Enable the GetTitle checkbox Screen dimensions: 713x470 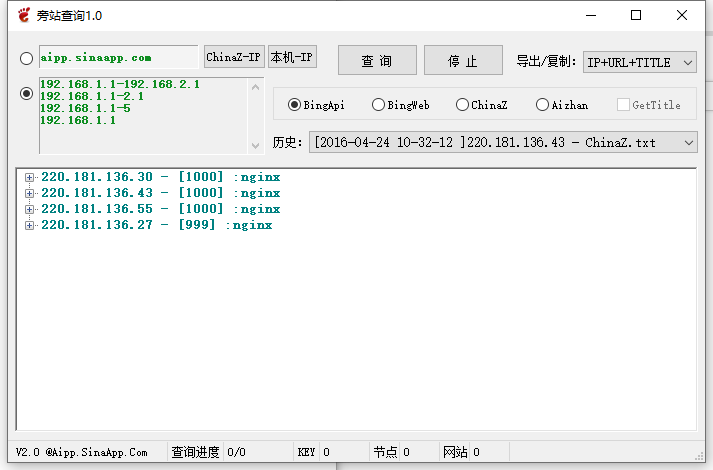click(x=623, y=105)
